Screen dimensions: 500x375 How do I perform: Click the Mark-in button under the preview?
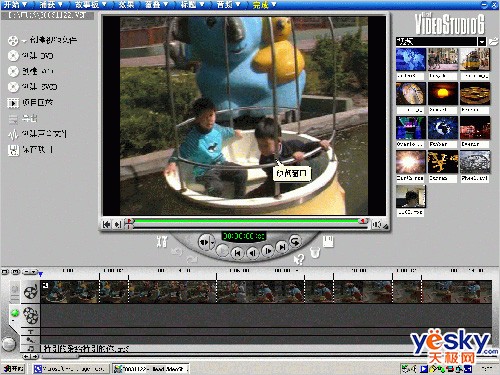106,224
